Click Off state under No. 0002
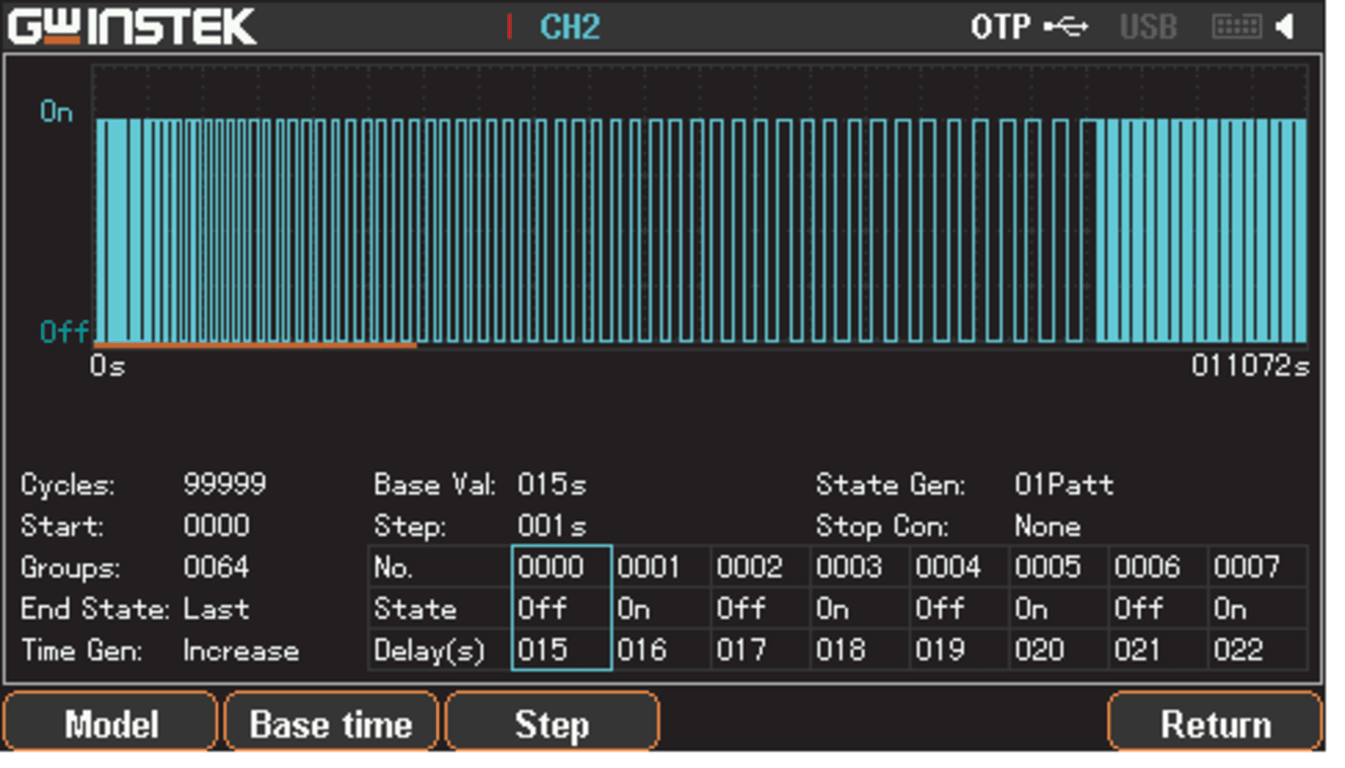The height and width of the screenshot is (768, 1345). 760,608
